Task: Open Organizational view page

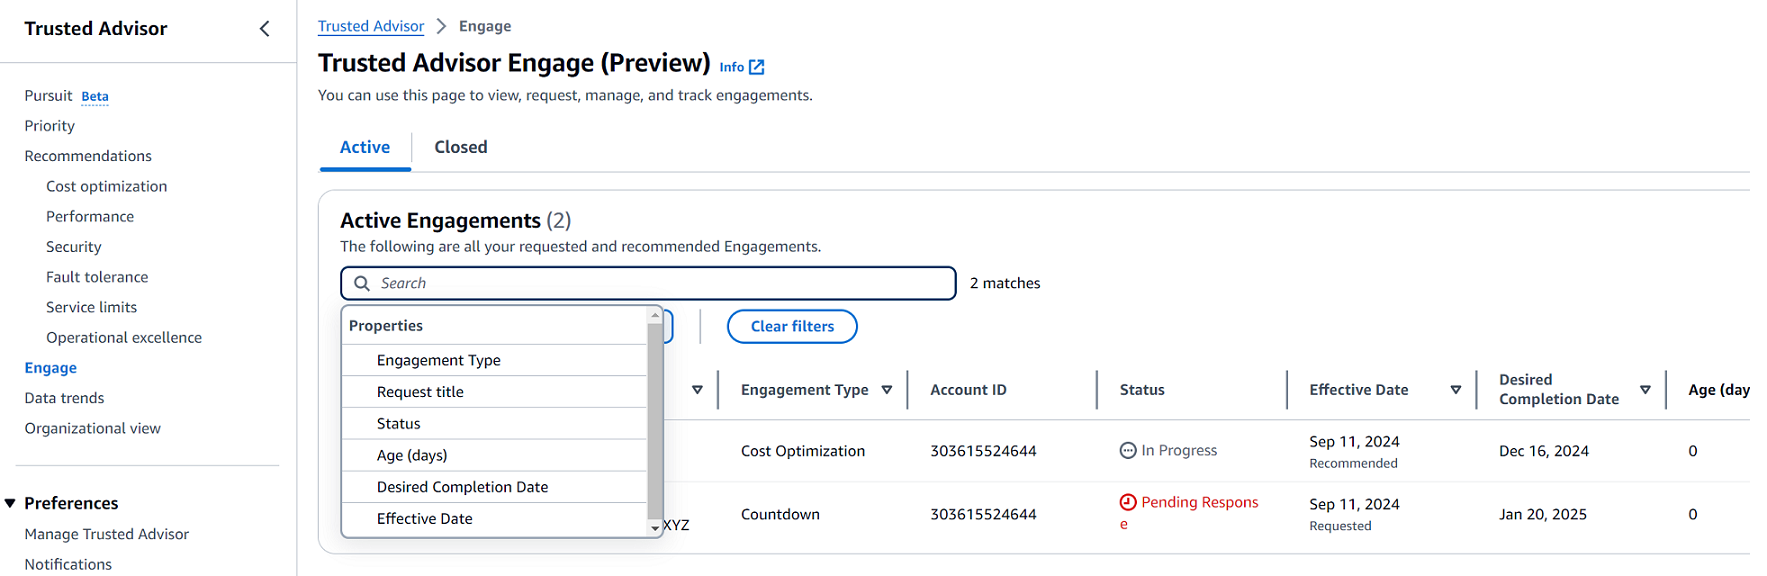Action: point(93,428)
